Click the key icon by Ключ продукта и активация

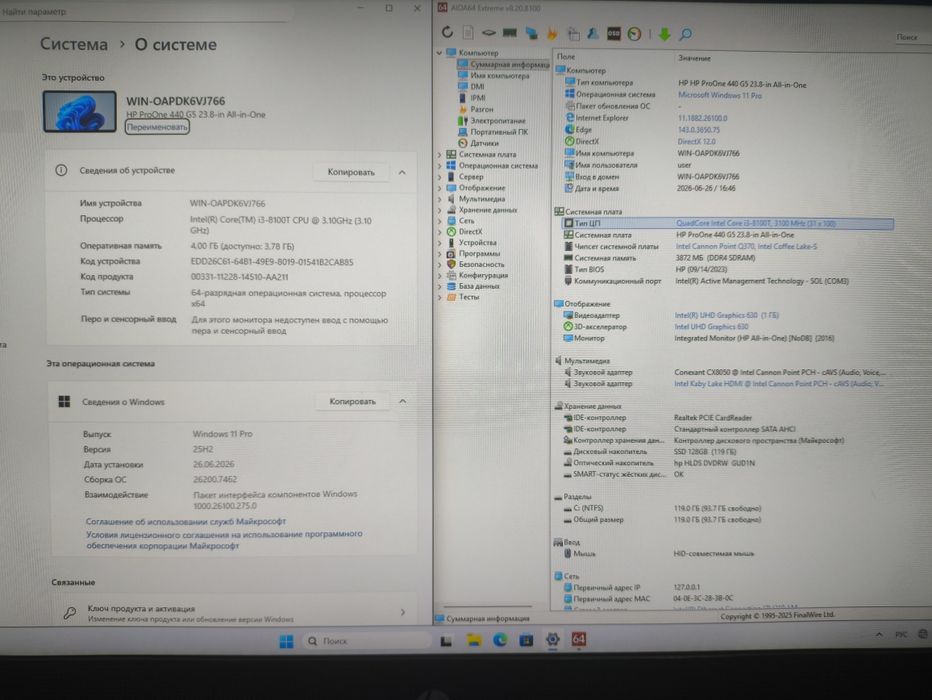70,613
